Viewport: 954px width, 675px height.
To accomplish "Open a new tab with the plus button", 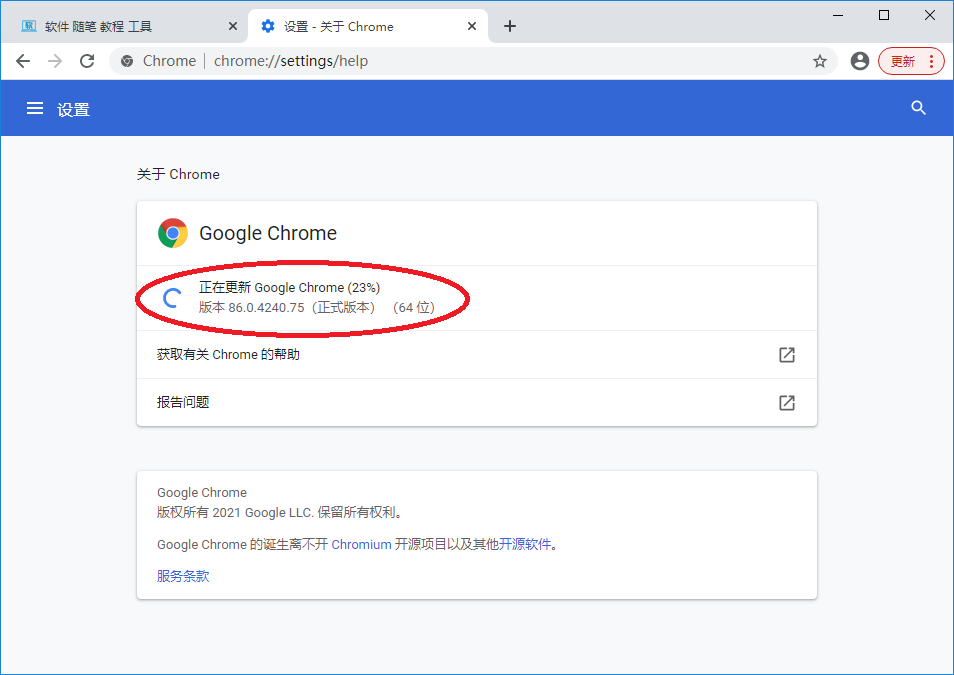I will pos(510,26).
